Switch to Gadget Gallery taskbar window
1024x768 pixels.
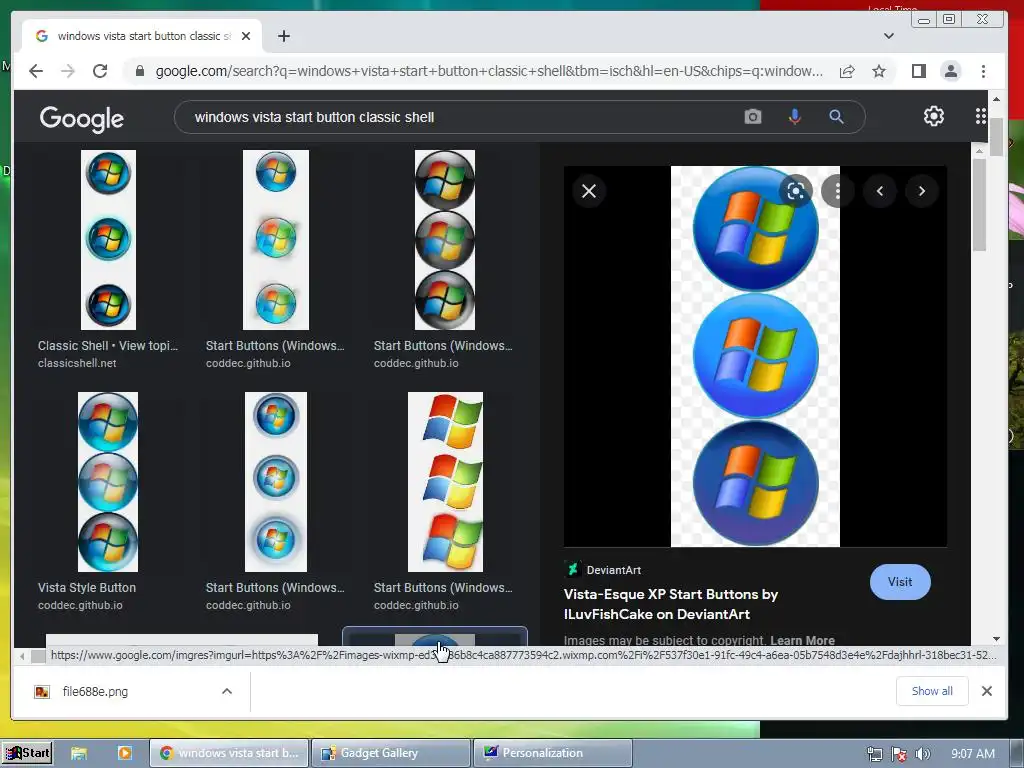pyautogui.click(x=391, y=753)
